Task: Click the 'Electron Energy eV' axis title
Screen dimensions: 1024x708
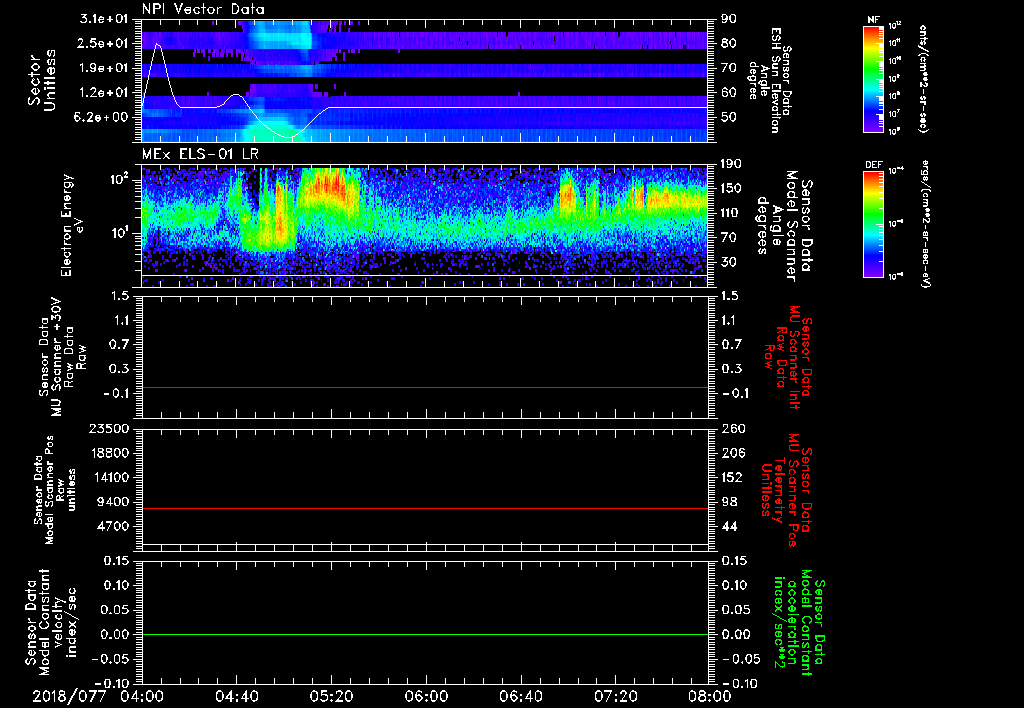Action: [x=74, y=225]
